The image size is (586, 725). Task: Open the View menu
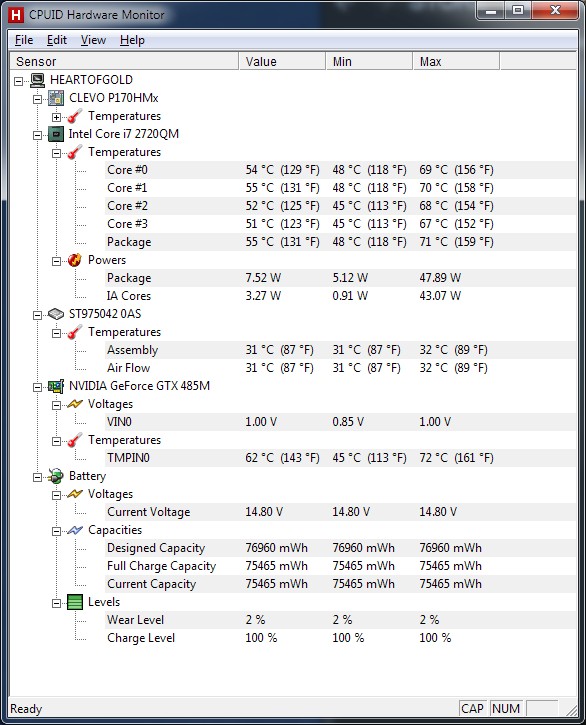coord(93,40)
